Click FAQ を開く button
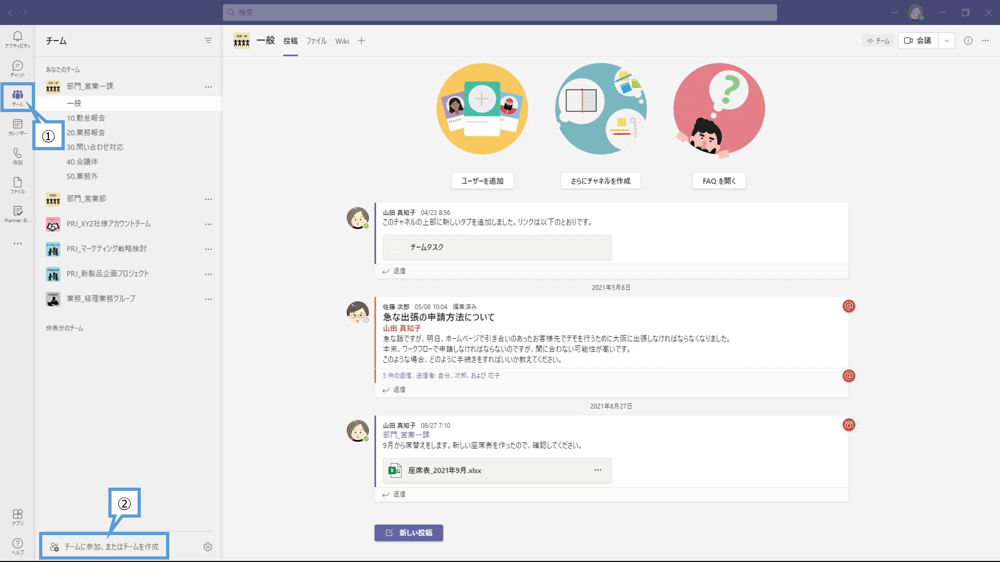 click(719, 181)
